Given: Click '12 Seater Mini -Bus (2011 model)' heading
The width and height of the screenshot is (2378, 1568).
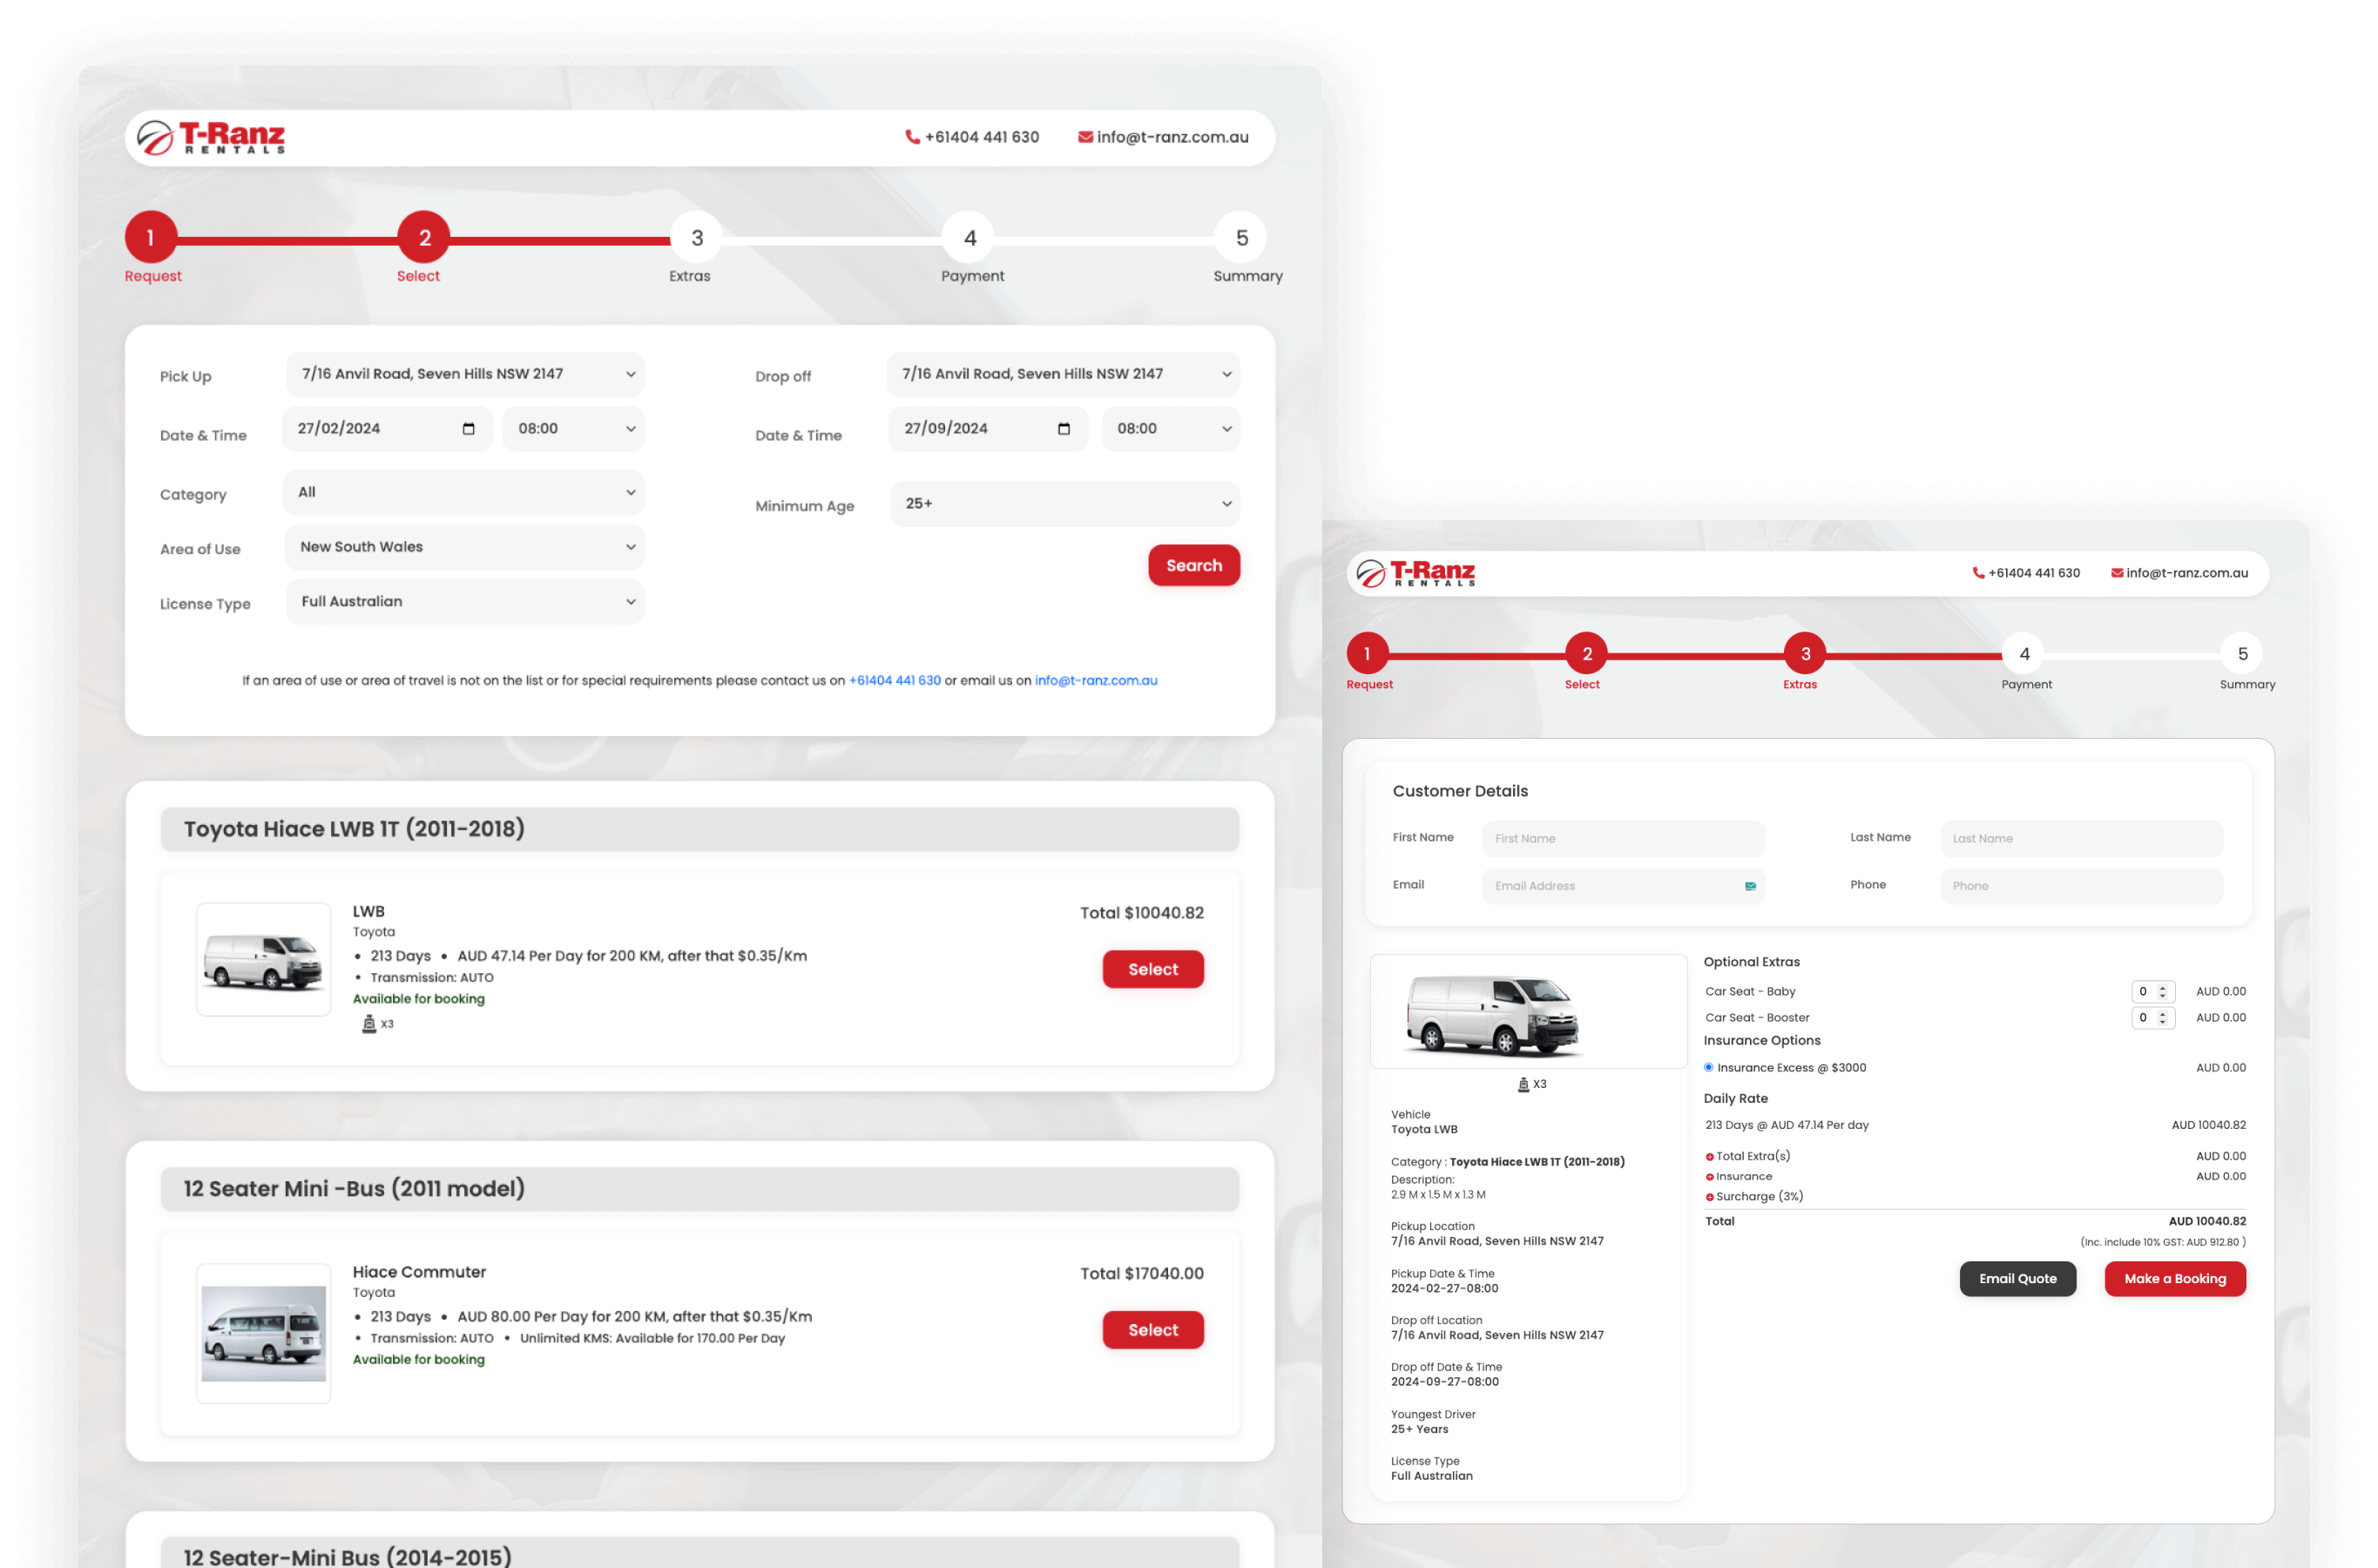Looking at the screenshot, I should (x=354, y=1189).
